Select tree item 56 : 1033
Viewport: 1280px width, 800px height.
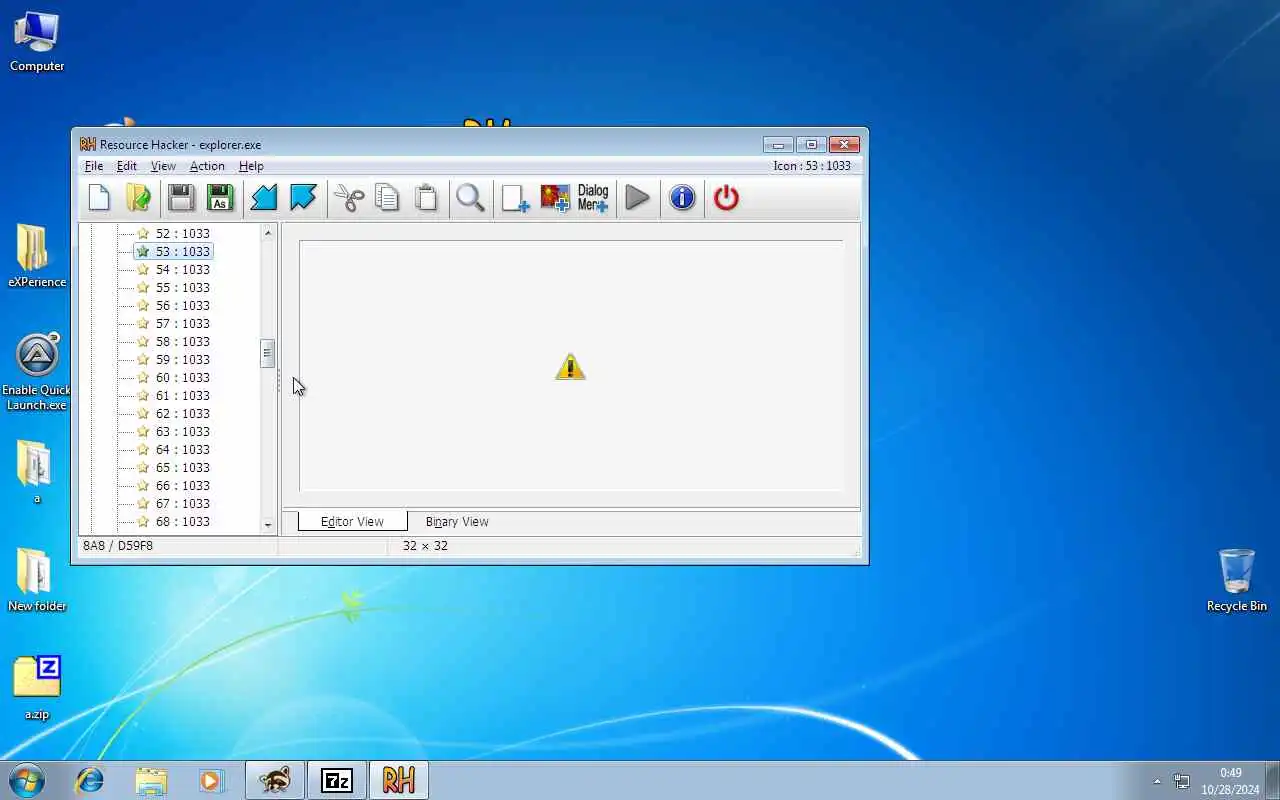182,305
